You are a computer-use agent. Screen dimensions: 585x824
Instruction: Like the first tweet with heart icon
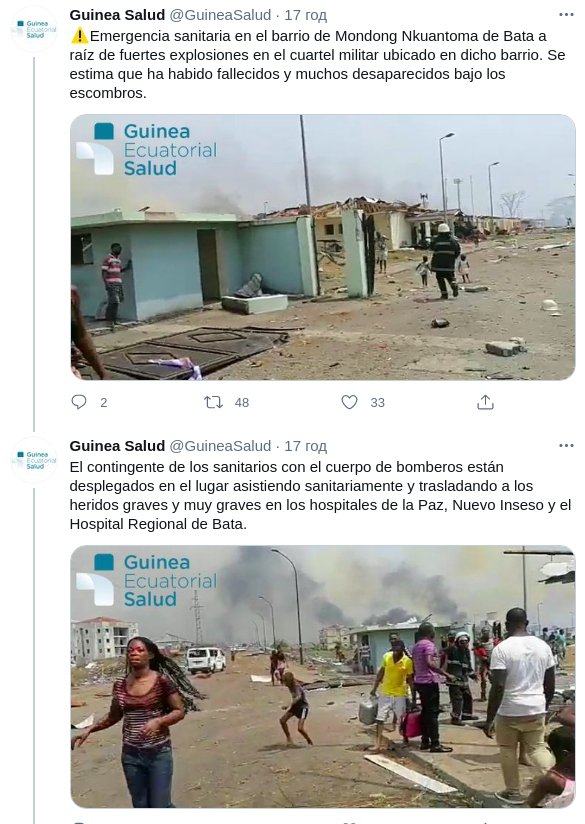pos(350,402)
